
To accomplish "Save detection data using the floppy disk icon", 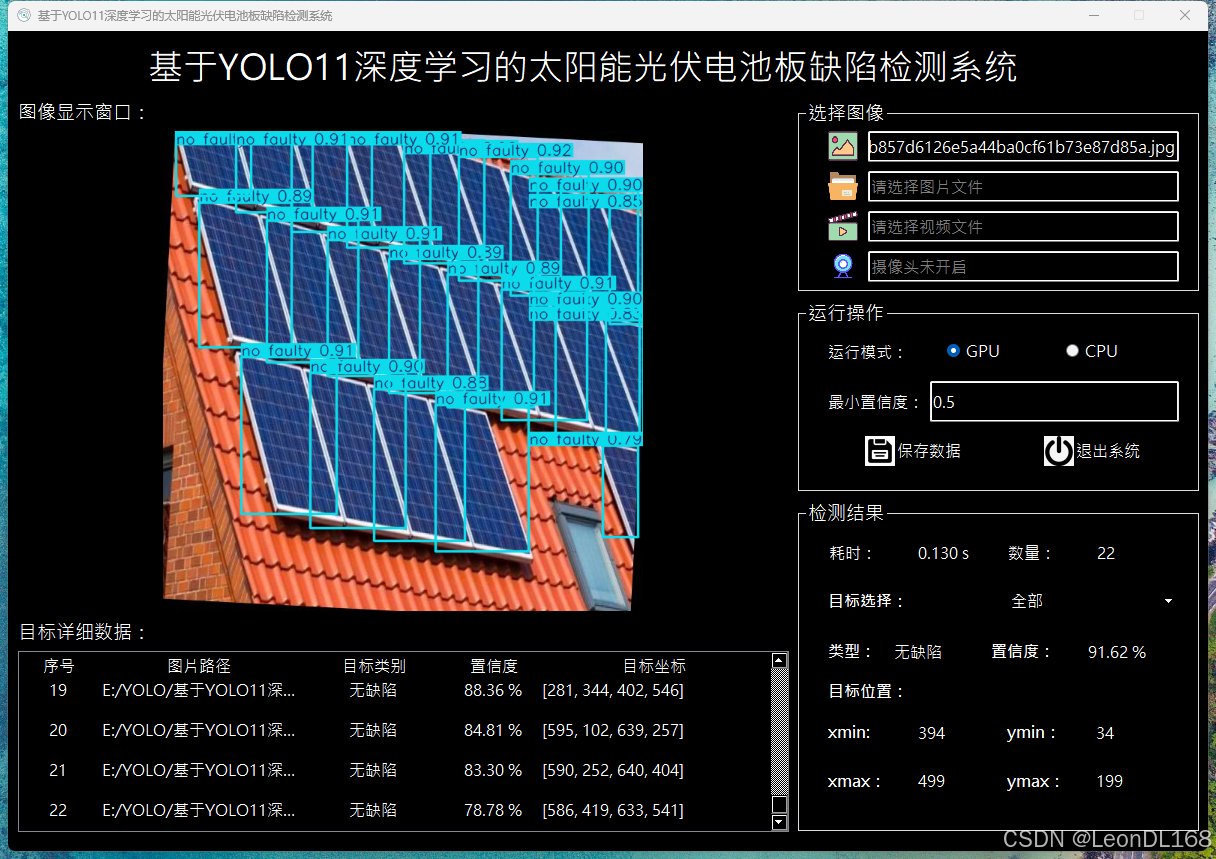I will 879,450.
